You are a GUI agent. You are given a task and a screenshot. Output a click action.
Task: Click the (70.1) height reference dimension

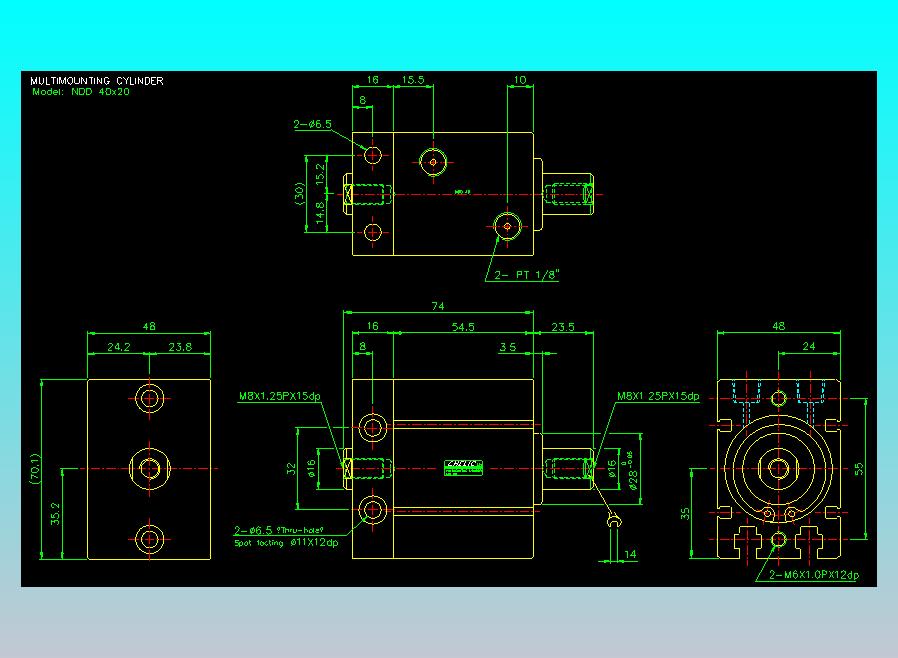point(36,469)
